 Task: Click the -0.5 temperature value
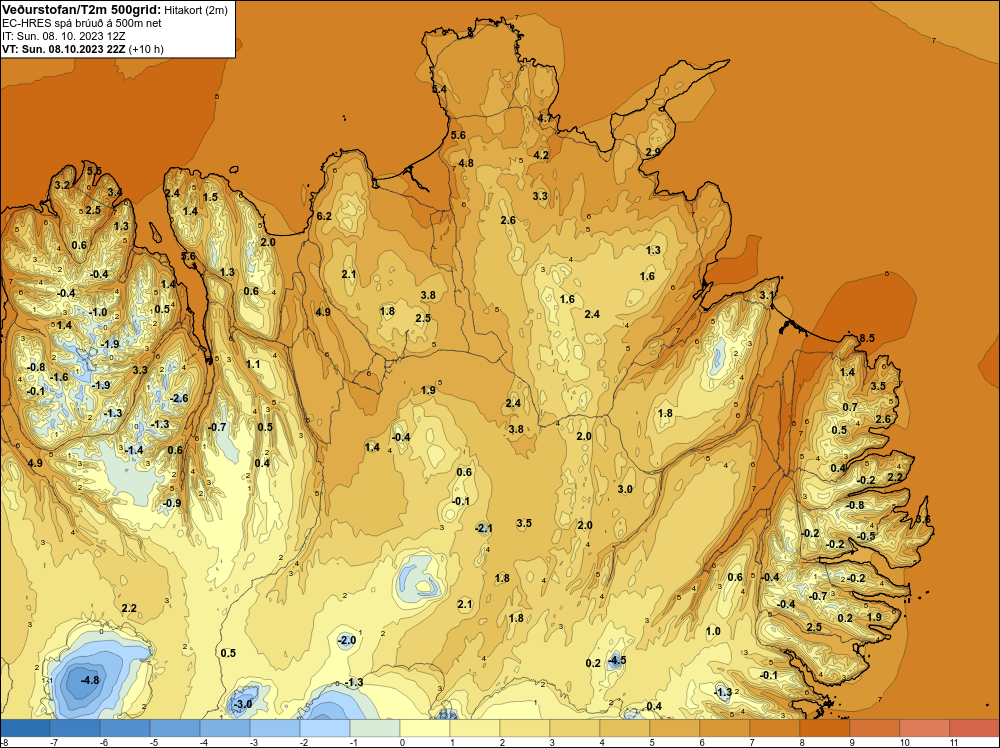[x=866, y=536]
